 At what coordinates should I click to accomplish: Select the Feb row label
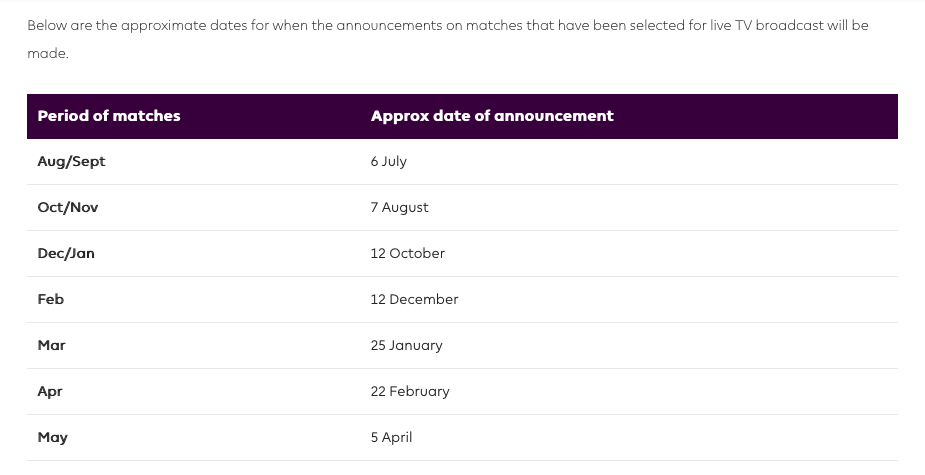pyautogui.click(x=51, y=299)
